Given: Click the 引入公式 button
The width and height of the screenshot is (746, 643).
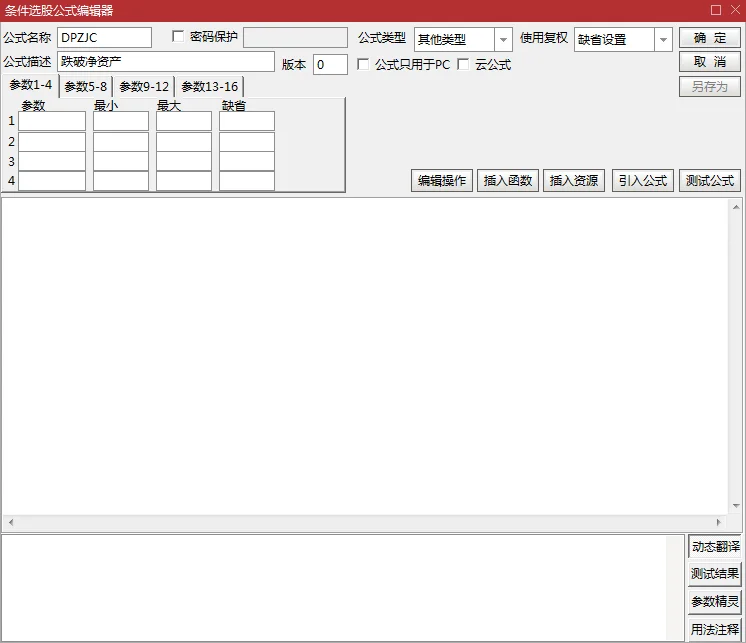Looking at the screenshot, I should [x=643, y=181].
